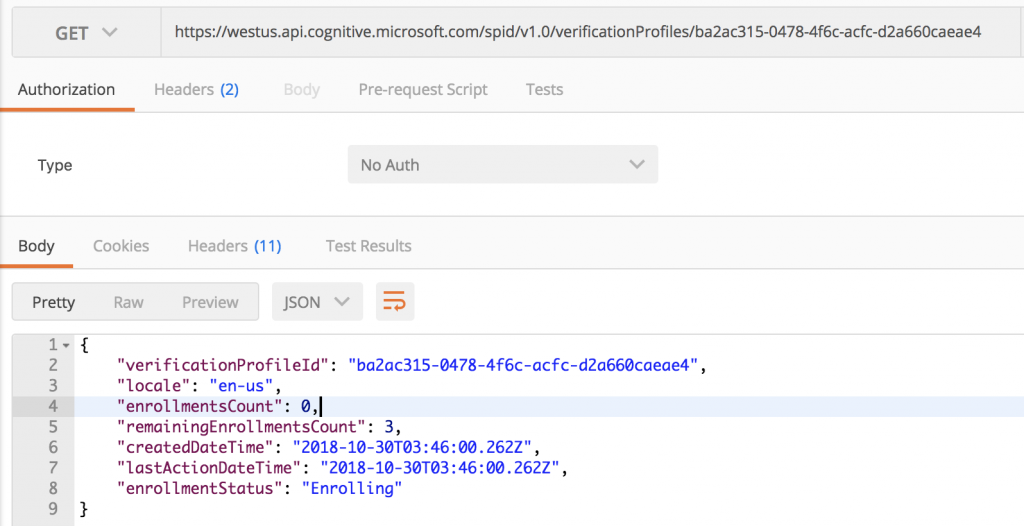This screenshot has height=526, width=1024.
Task: Select the Pre-request Script tab
Action: (423, 89)
